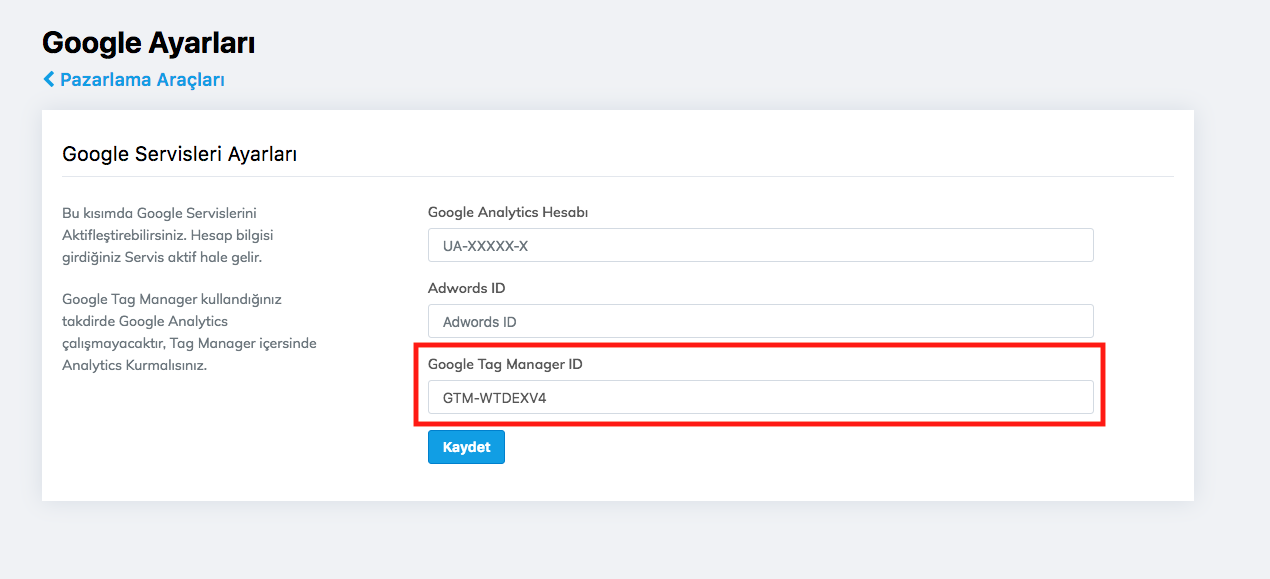This screenshot has height=579, width=1270.
Task: Click the line reading Analytics Kurmalısınız
Action: (134, 365)
